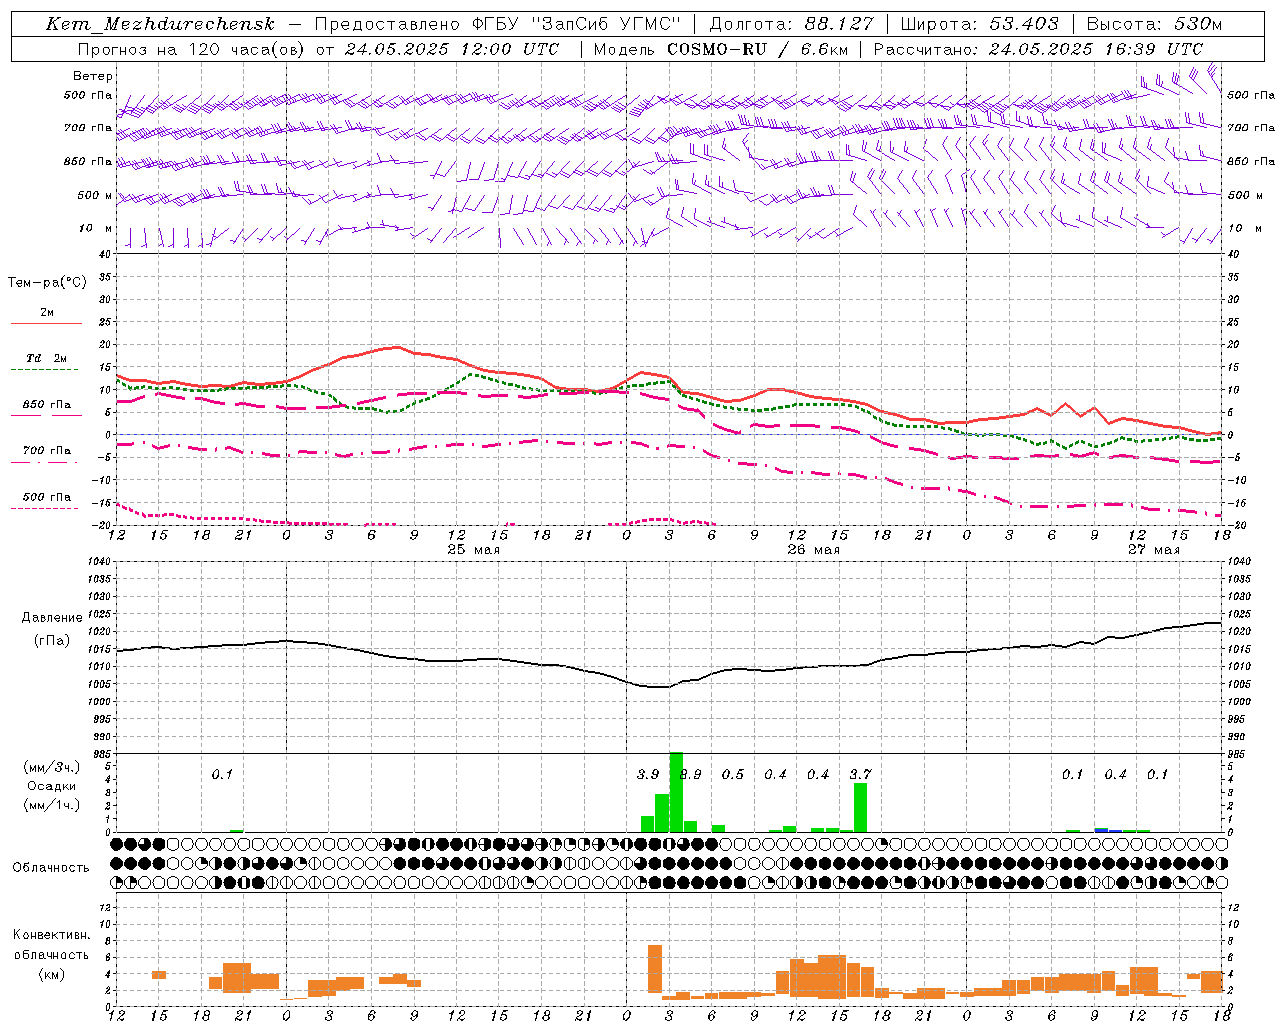Click the 25 мая date label
1280x1024 pixels.
point(473,550)
